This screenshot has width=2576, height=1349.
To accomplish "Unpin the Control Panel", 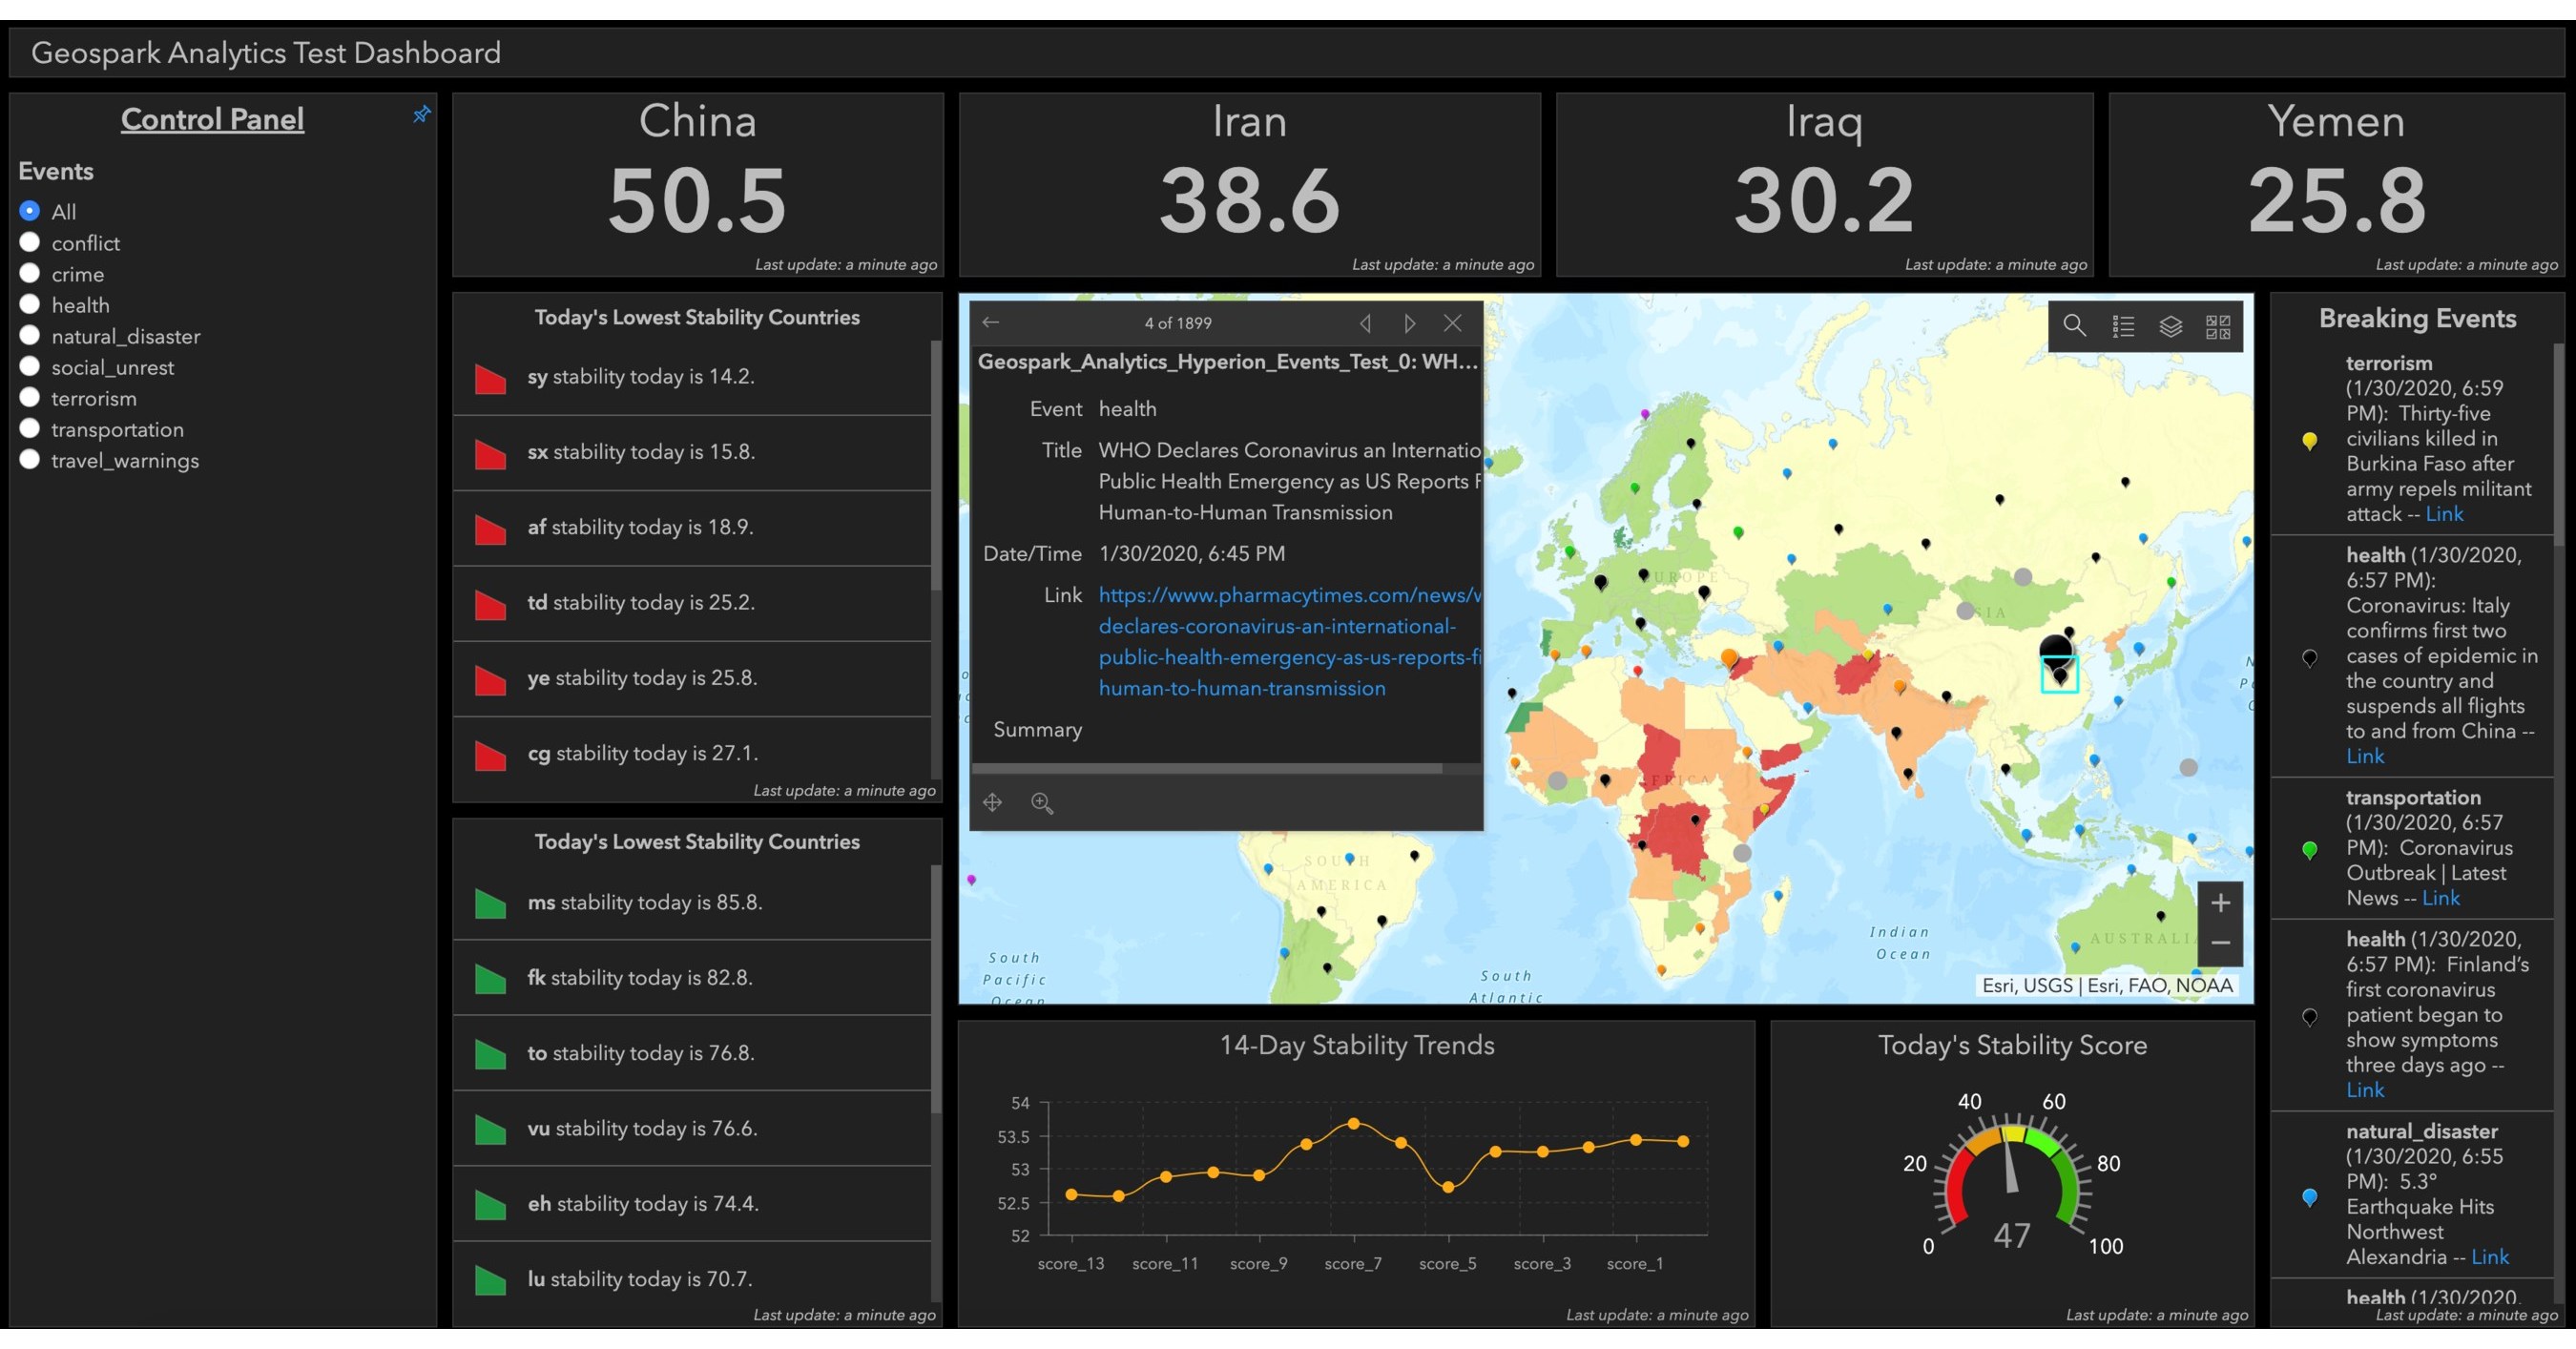I will [x=421, y=114].
